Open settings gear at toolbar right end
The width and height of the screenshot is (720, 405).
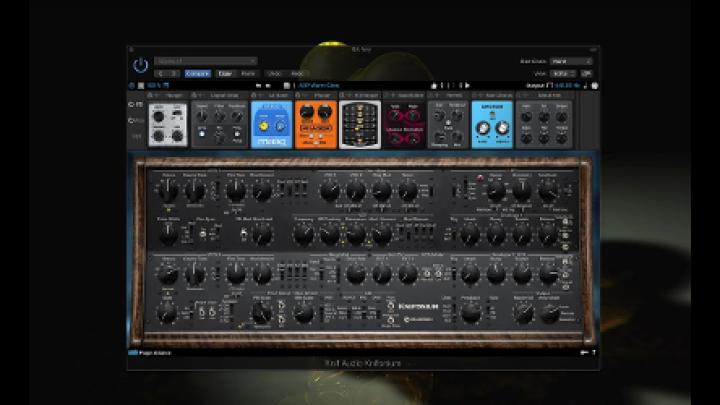(595, 85)
